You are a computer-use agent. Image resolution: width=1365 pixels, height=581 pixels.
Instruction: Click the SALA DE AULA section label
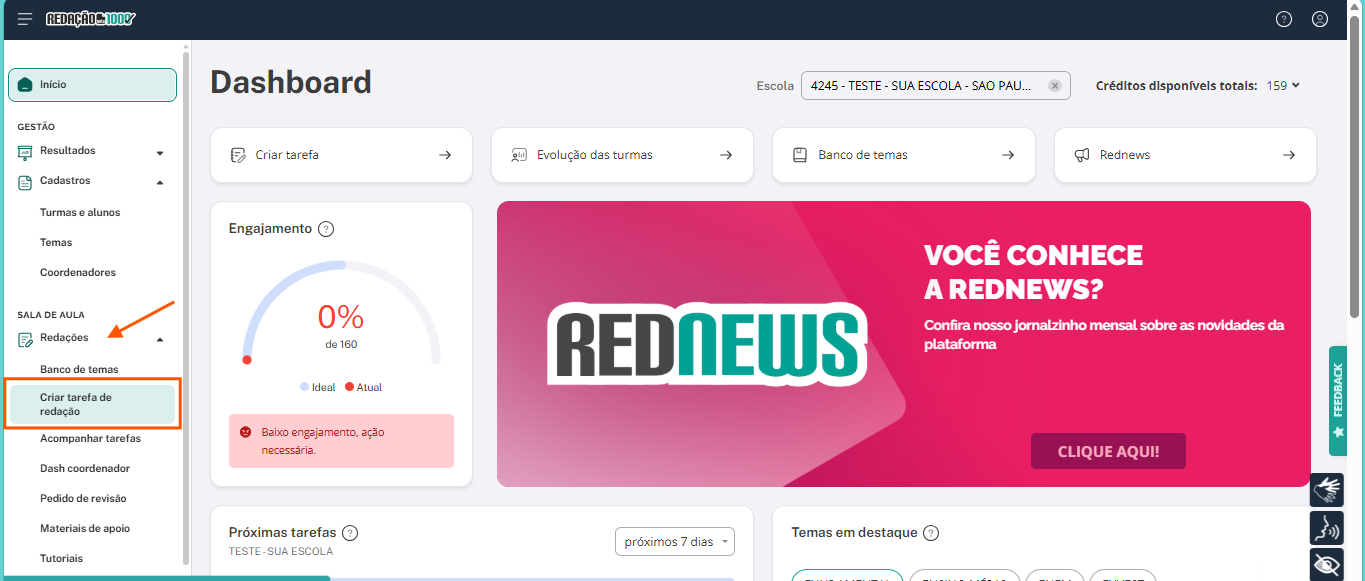pos(51,315)
